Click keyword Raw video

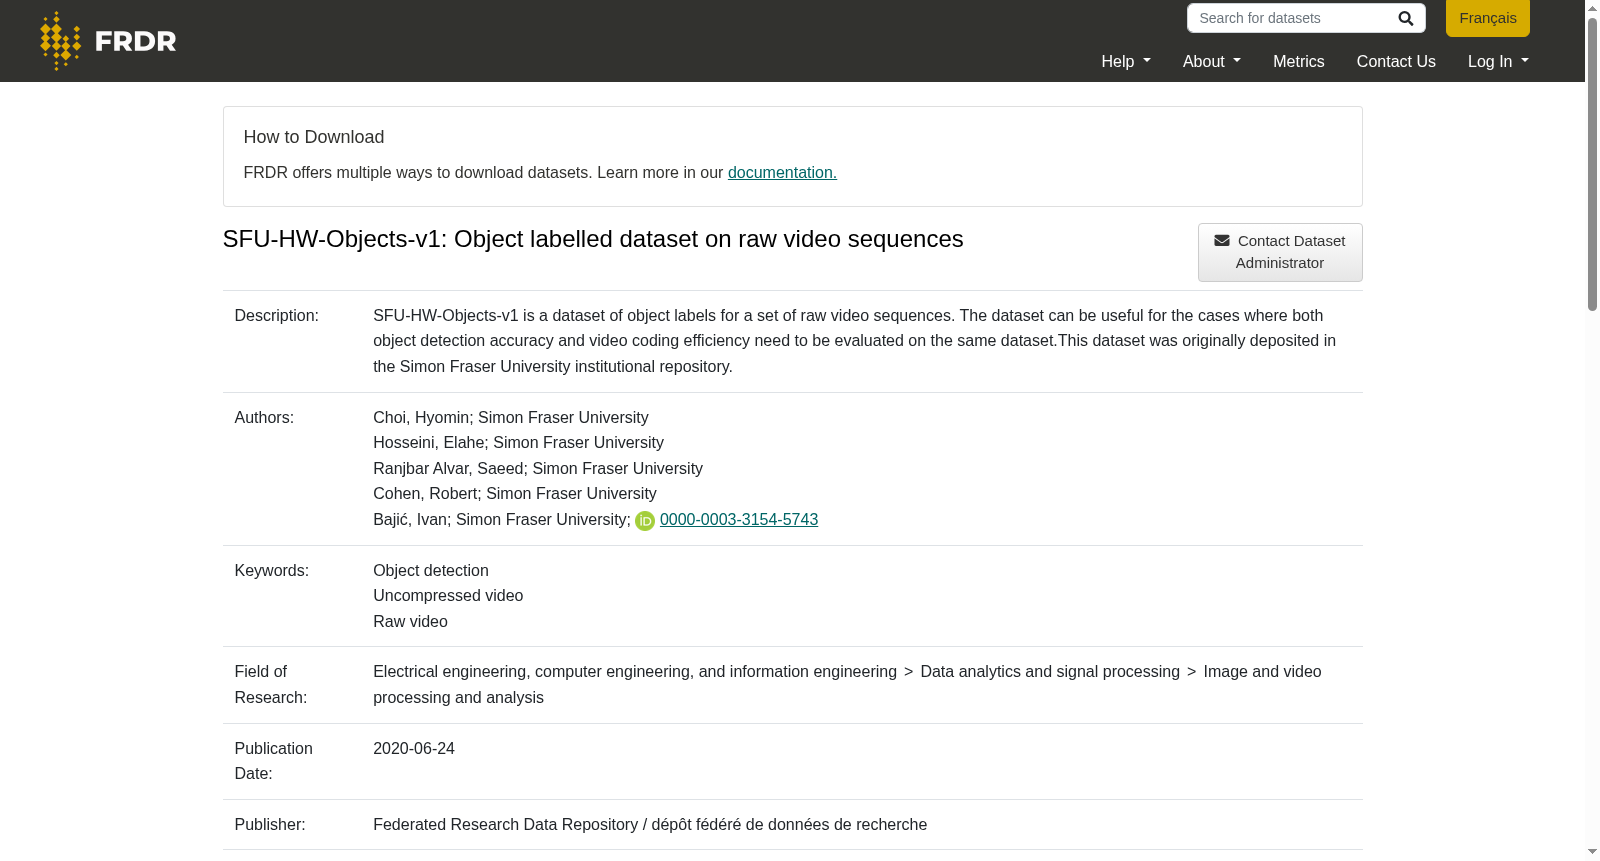pyautogui.click(x=410, y=621)
